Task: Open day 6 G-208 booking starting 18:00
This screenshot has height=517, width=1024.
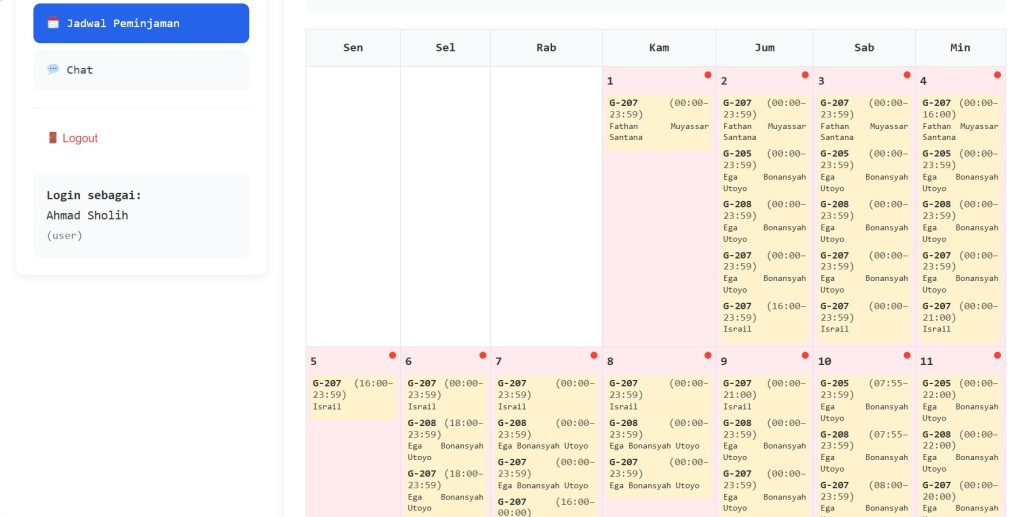Action: 445,440
